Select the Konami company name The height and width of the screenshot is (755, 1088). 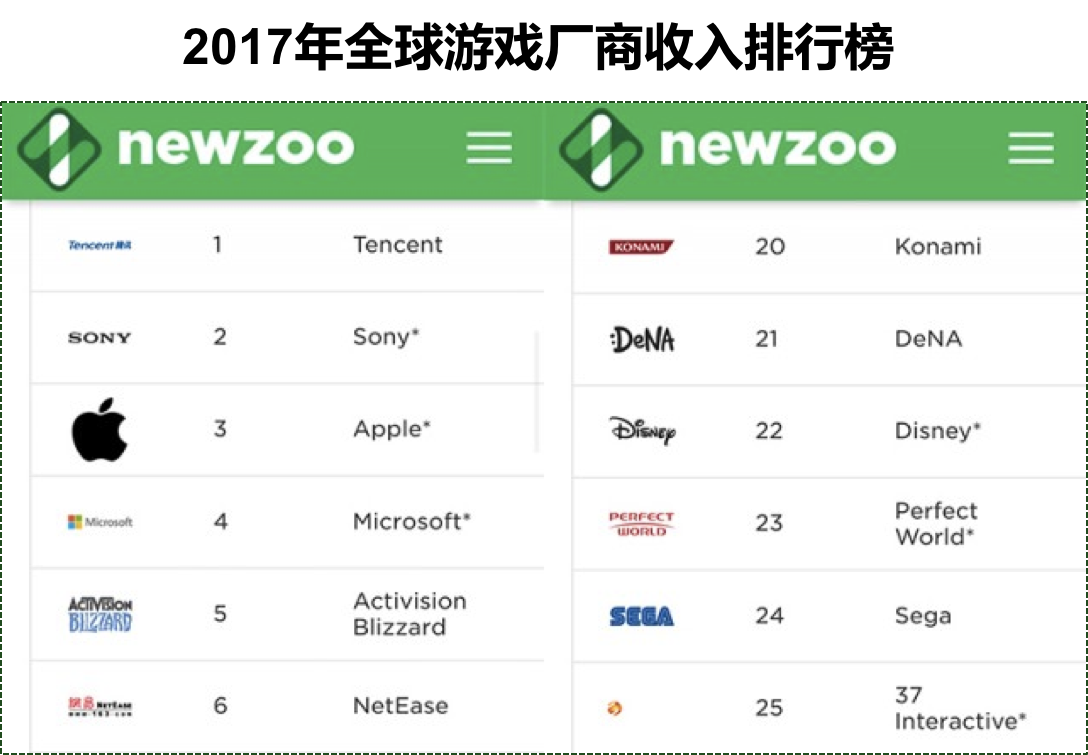point(938,246)
